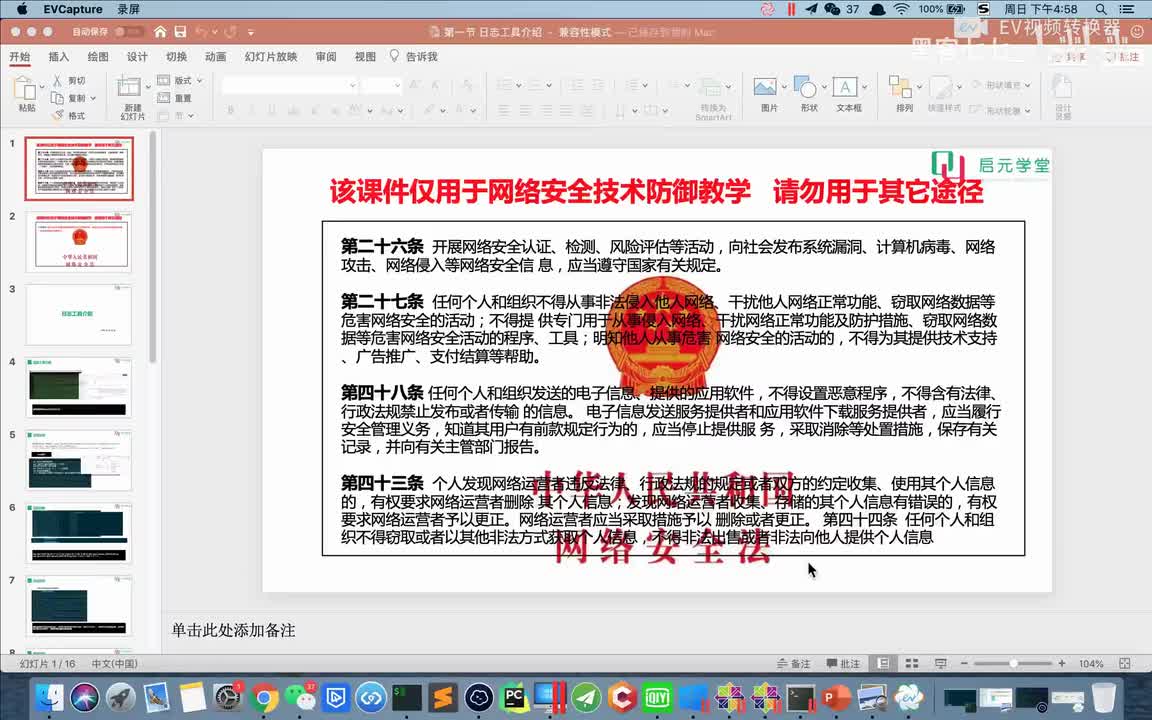Toggle 备注 notes in status bar
The width and height of the screenshot is (1152, 720).
pyautogui.click(x=793, y=663)
